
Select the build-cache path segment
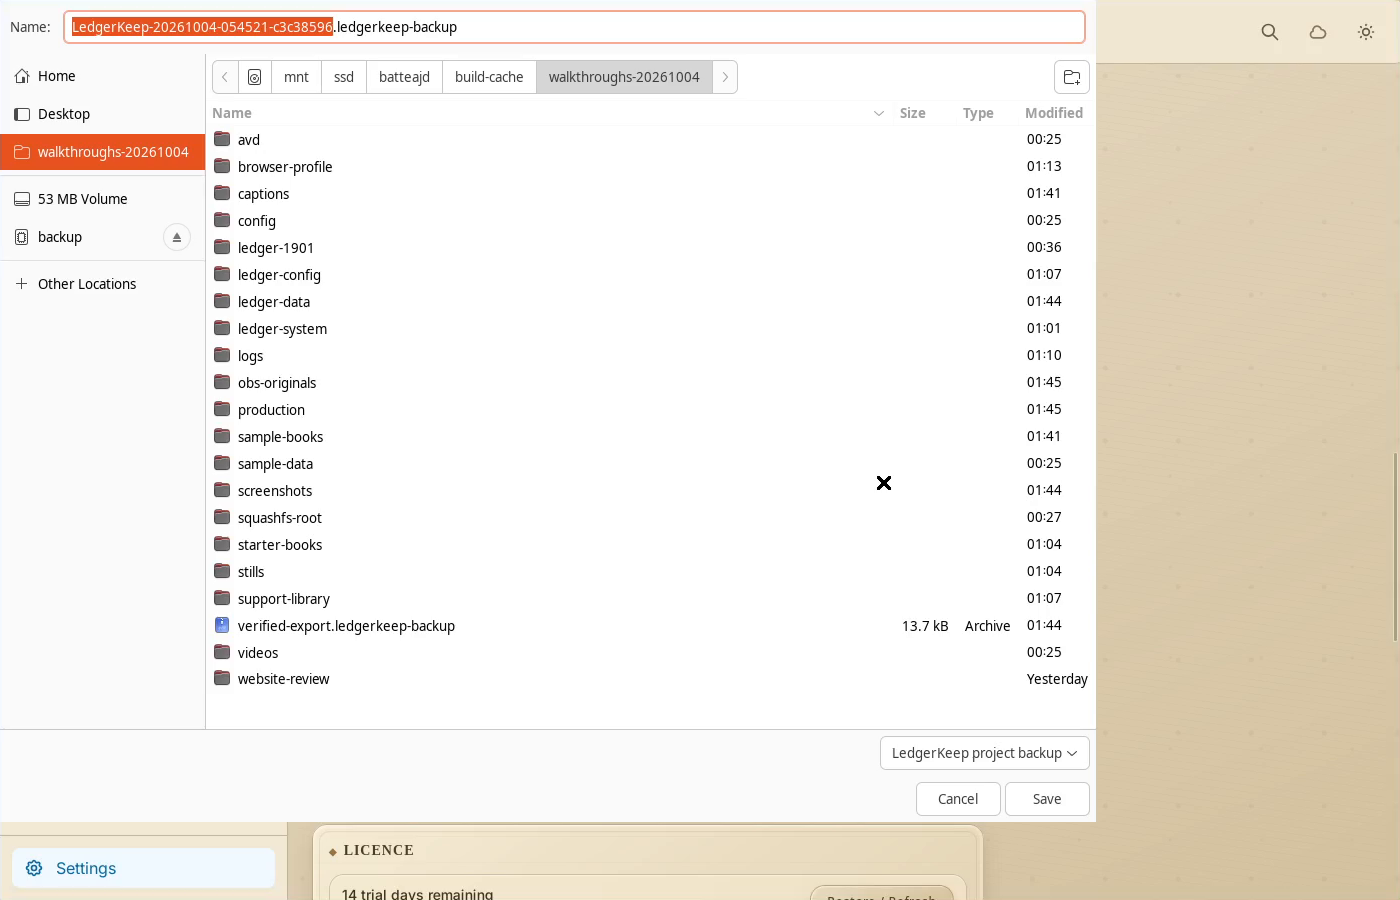(x=489, y=77)
